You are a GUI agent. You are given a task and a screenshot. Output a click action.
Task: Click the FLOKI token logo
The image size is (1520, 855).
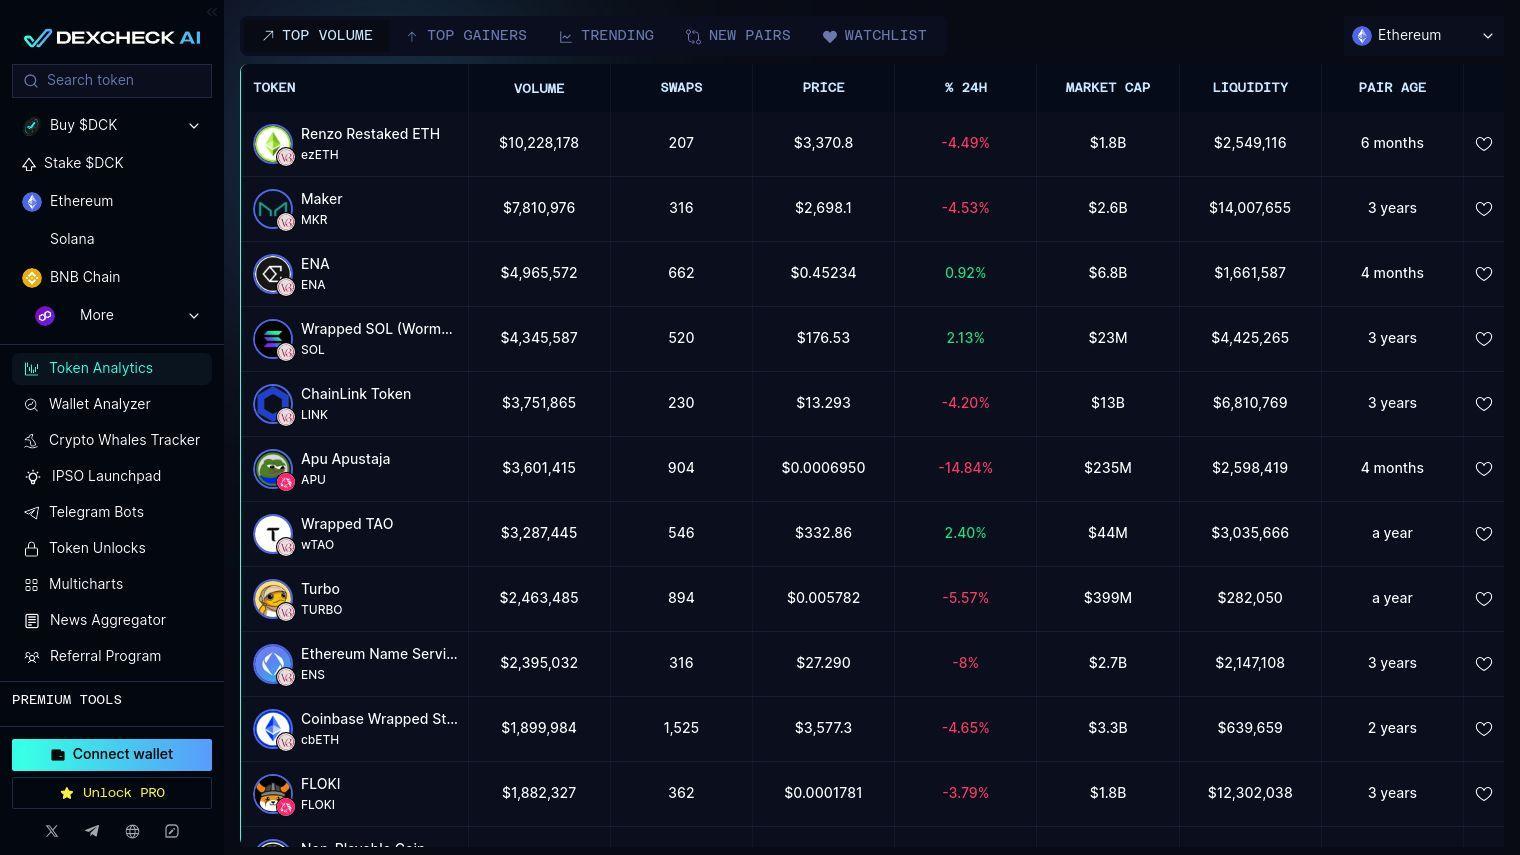point(272,794)
